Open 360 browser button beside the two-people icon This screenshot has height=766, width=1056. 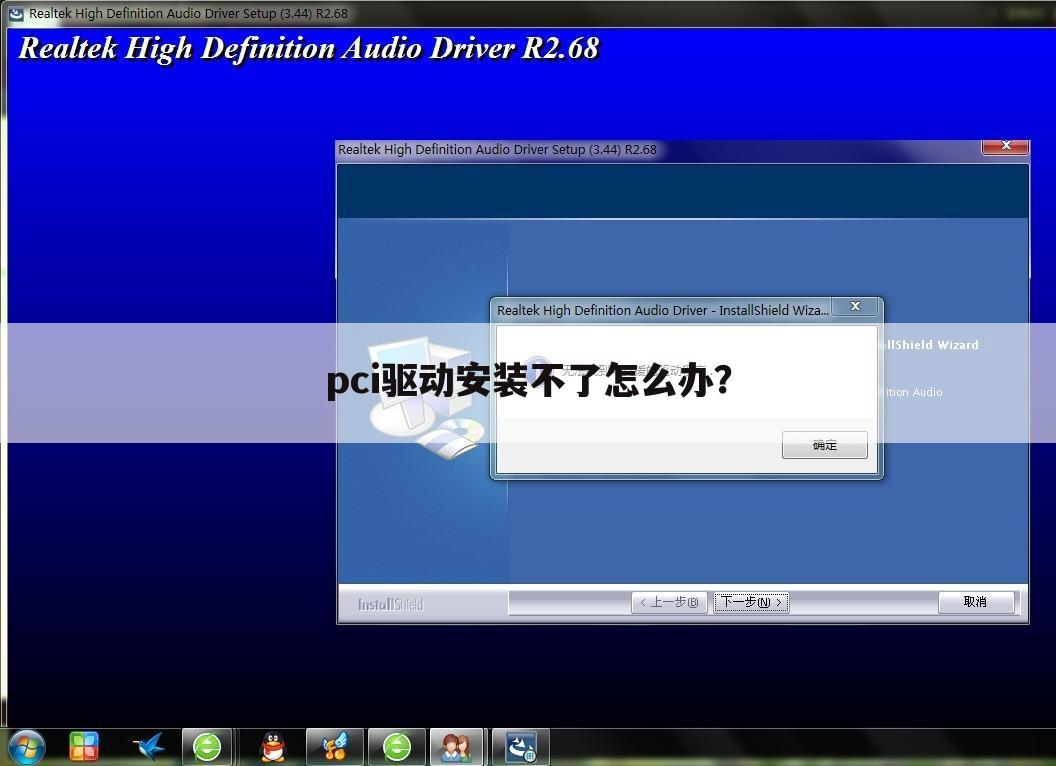click(397, 747)
